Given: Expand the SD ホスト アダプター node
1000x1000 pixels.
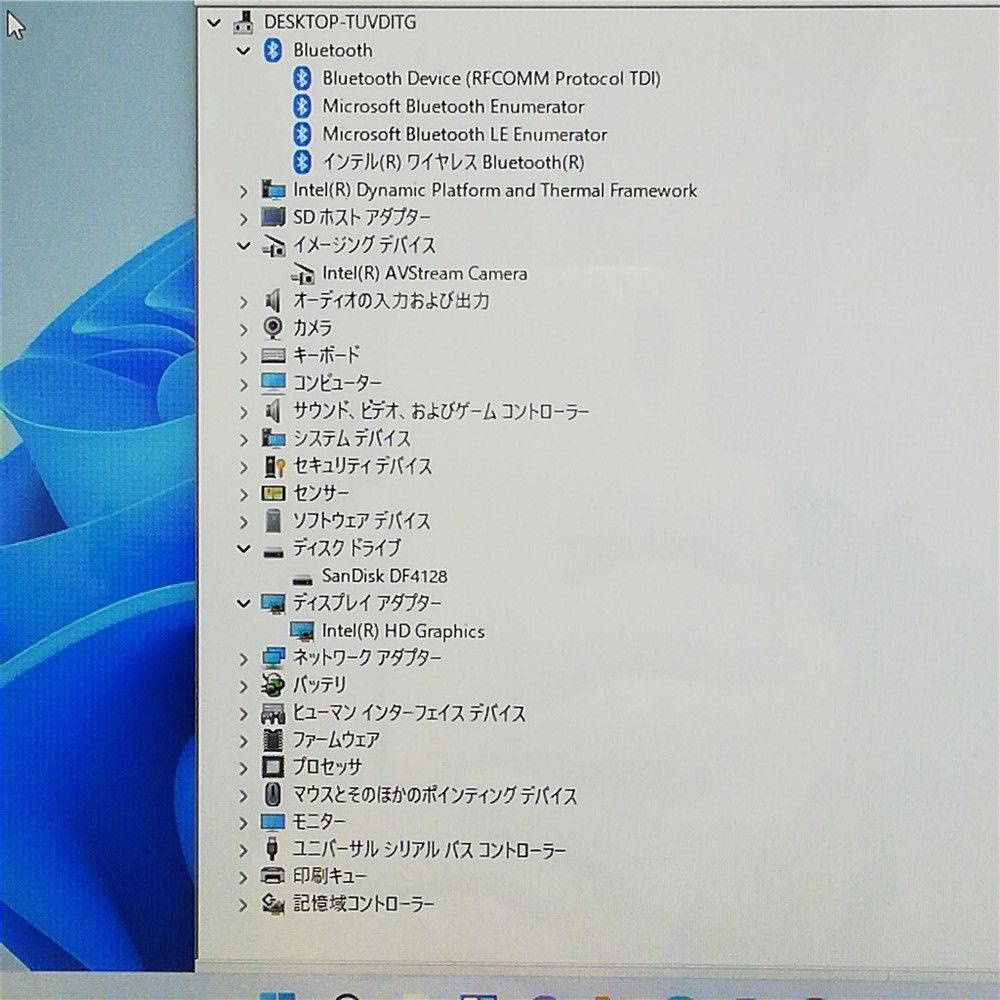Looking at the screenshot, I should [244, 219].
